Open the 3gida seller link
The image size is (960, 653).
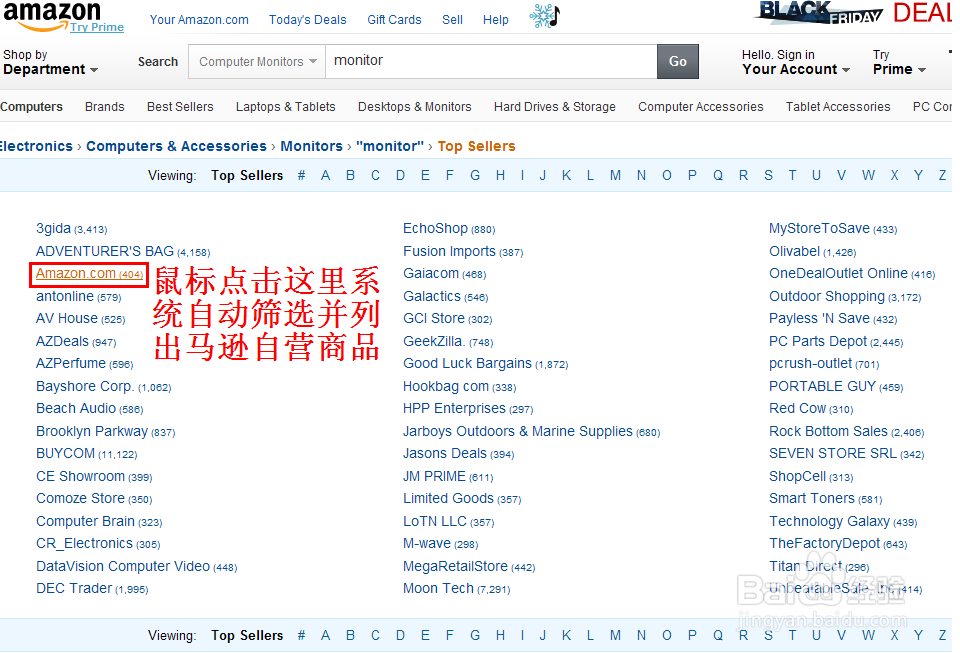click(72, 228)
